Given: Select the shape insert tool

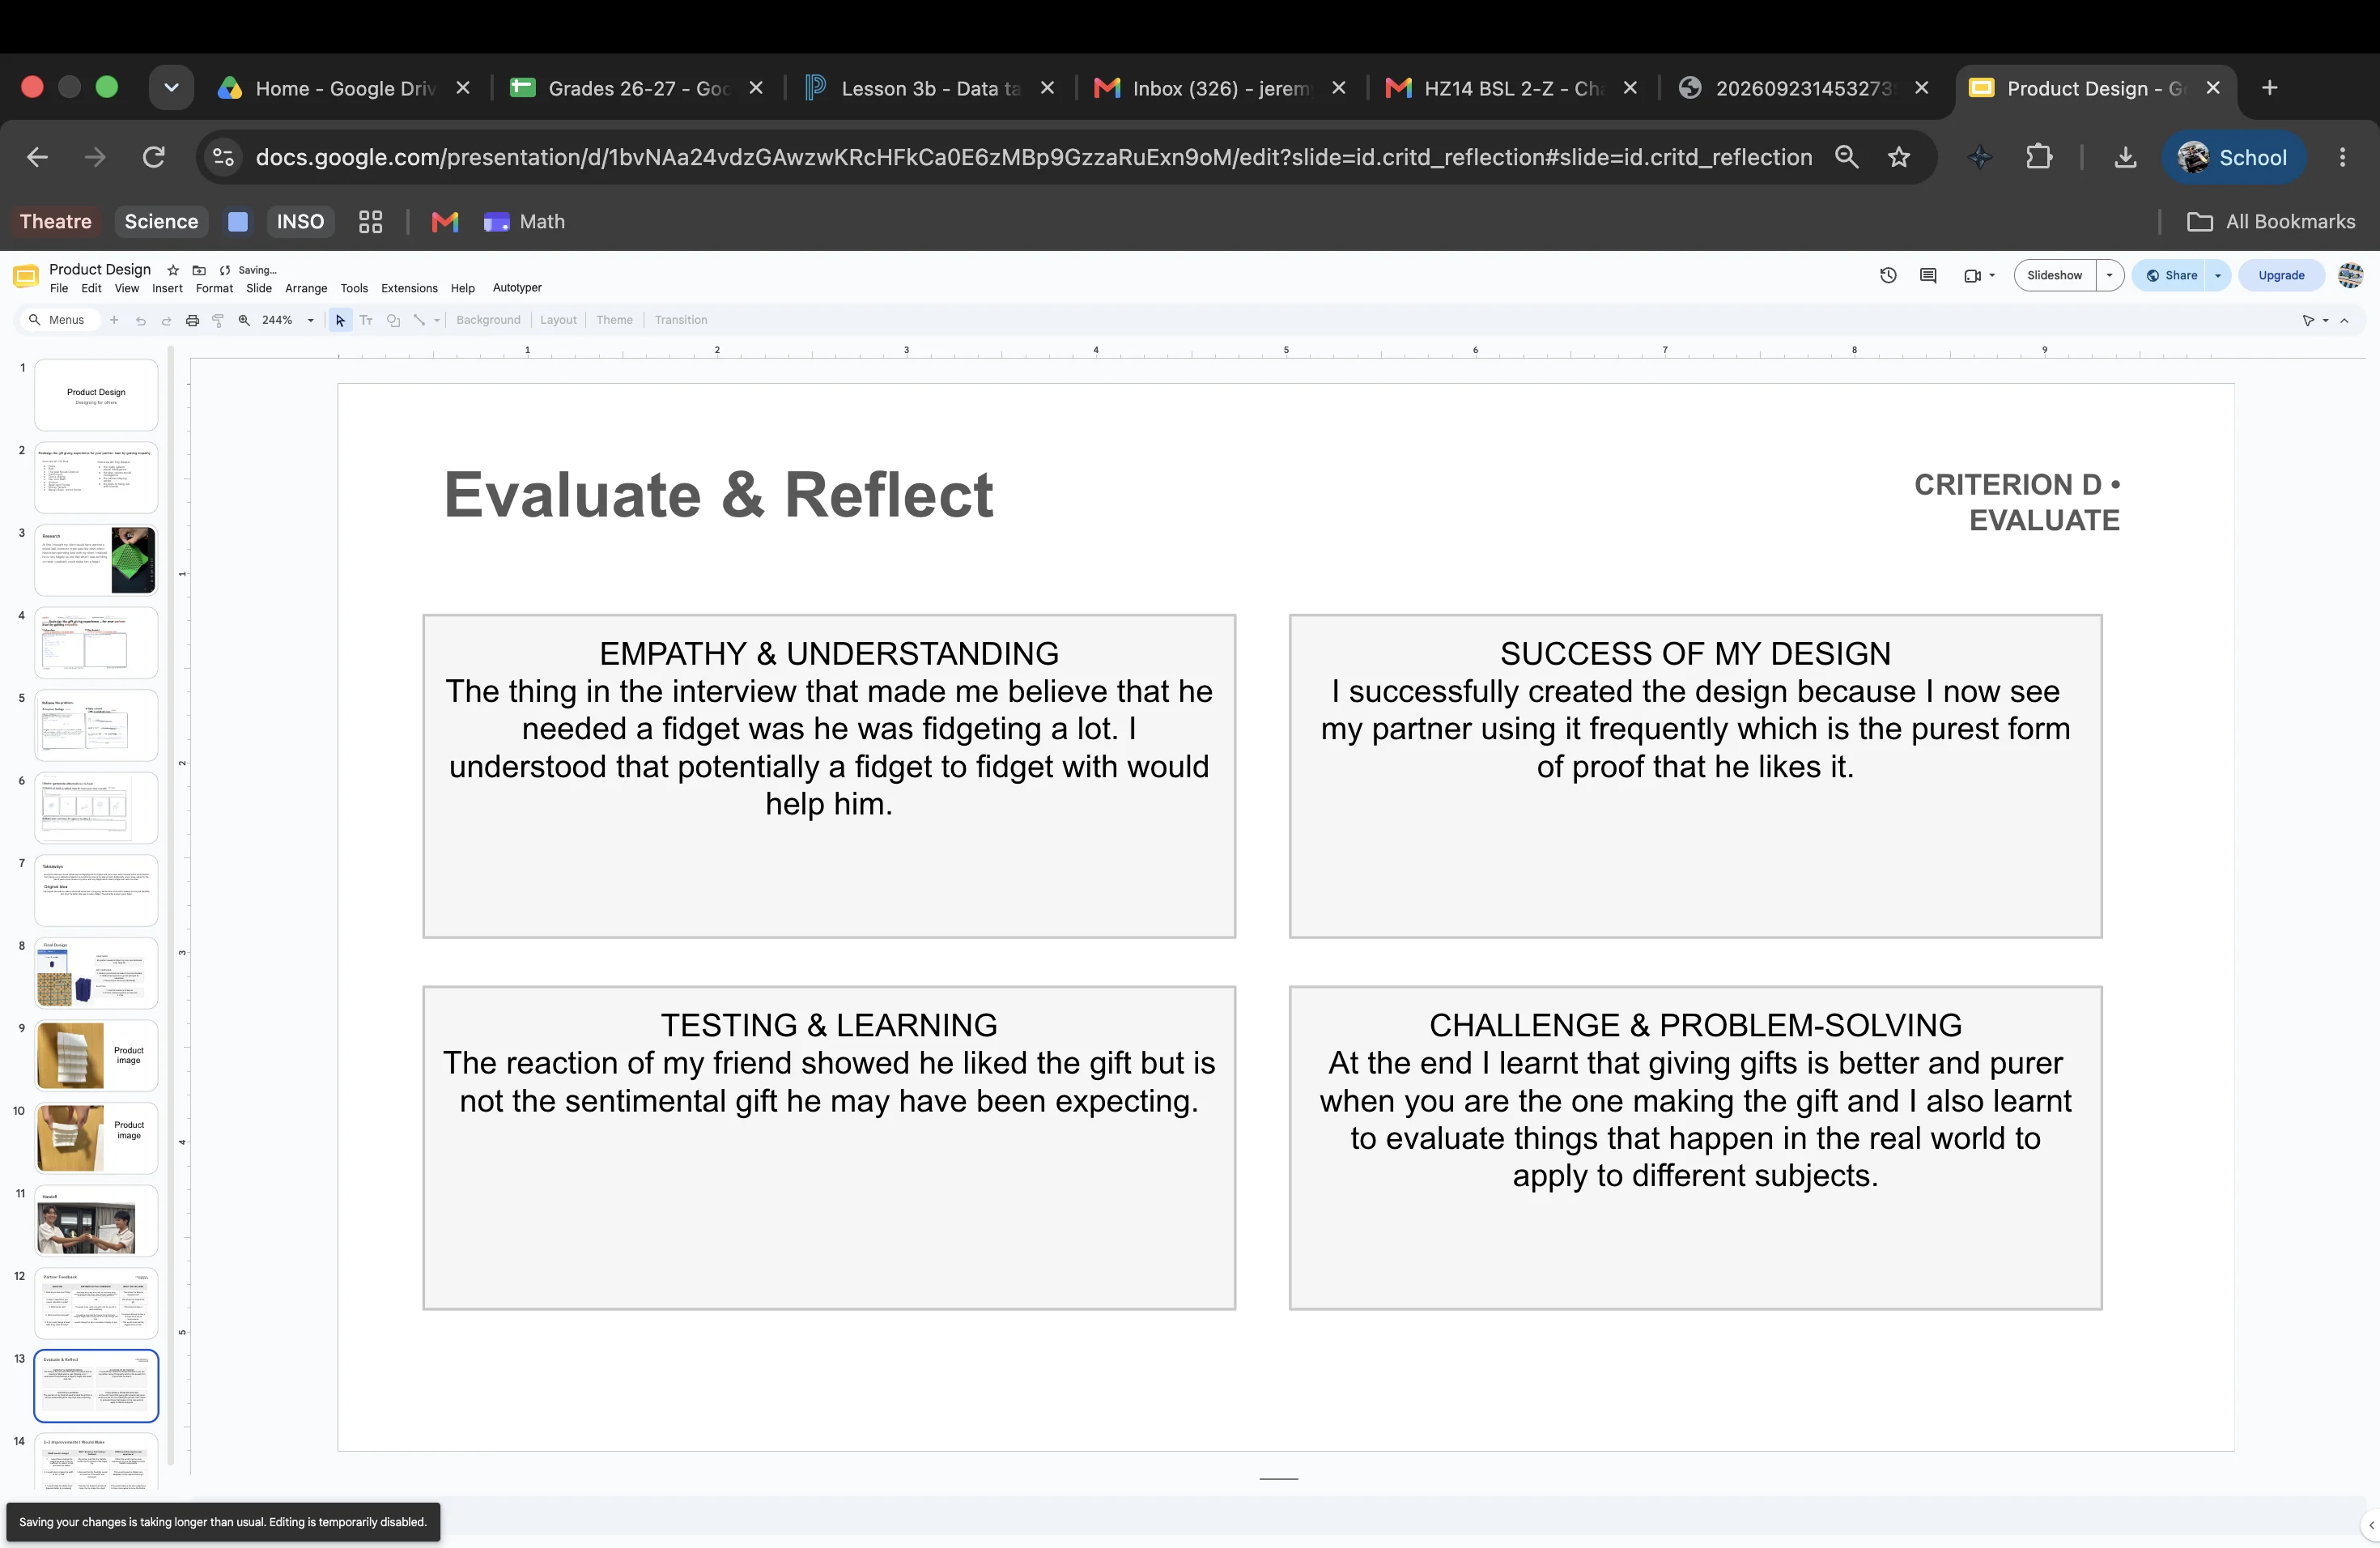Looking at the screenshot, I should coord(393,320).
